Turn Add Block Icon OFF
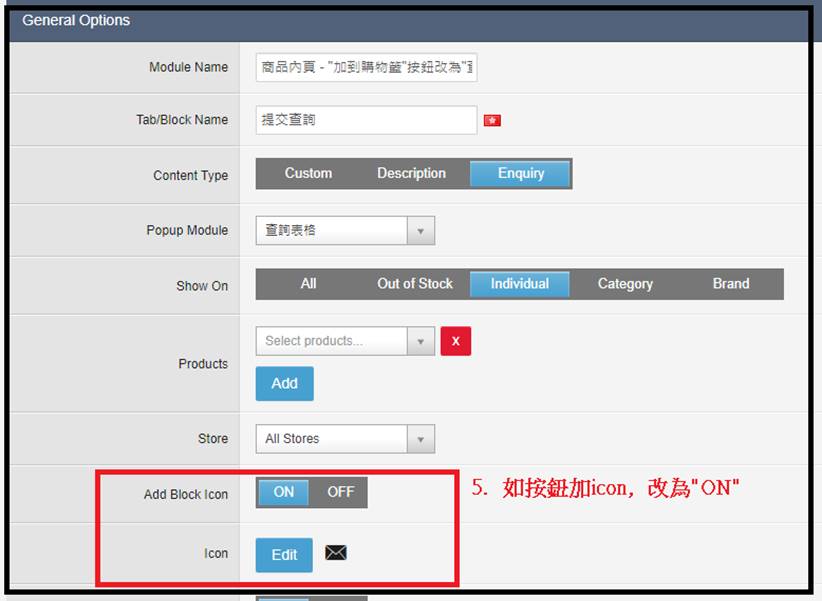822x601 pixels. click(340, 492)
